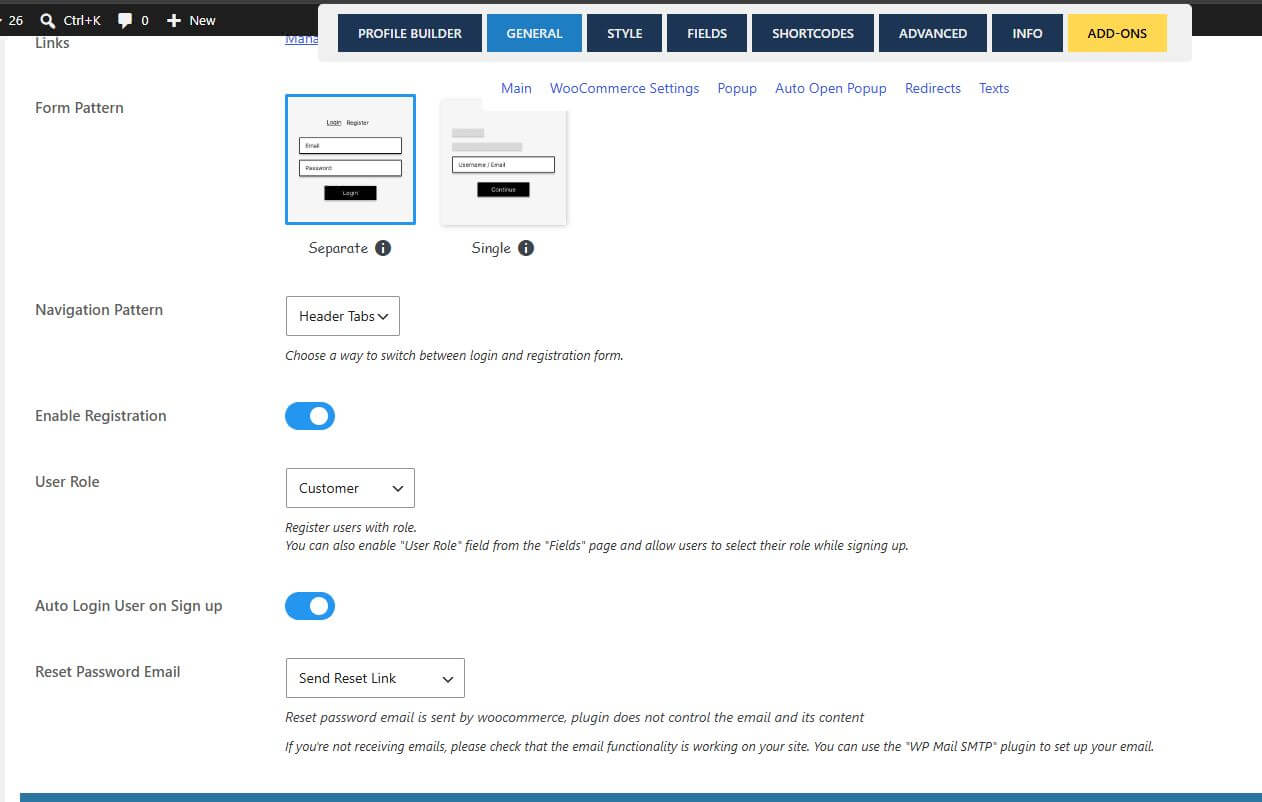Click the update count 26 in admin bar
Viewport: 1262px width, 802px height.
tap(15, 20)
